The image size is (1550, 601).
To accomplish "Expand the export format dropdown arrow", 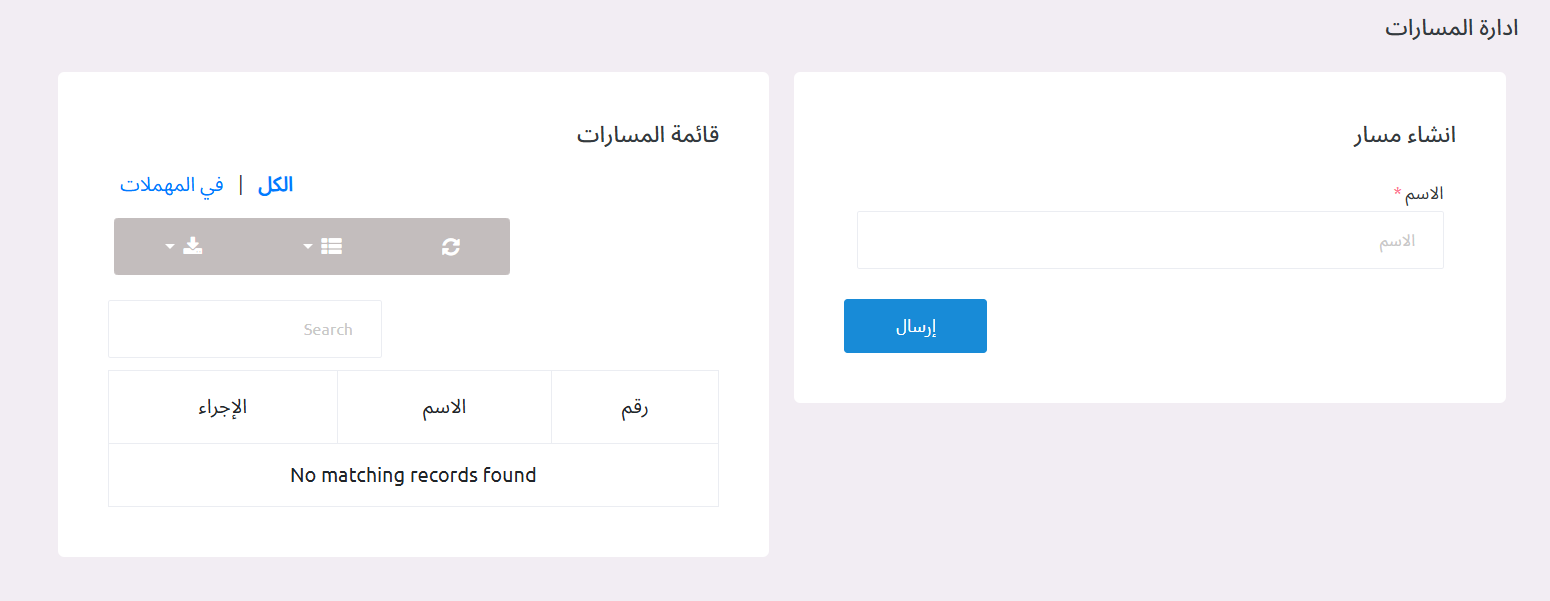I will [x=169, y=247].
